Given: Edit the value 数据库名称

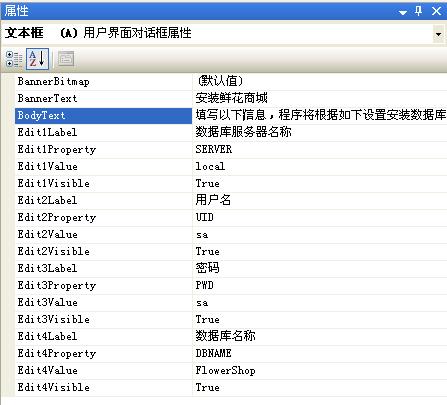Looking at the screenshot, I should (320, 336).
